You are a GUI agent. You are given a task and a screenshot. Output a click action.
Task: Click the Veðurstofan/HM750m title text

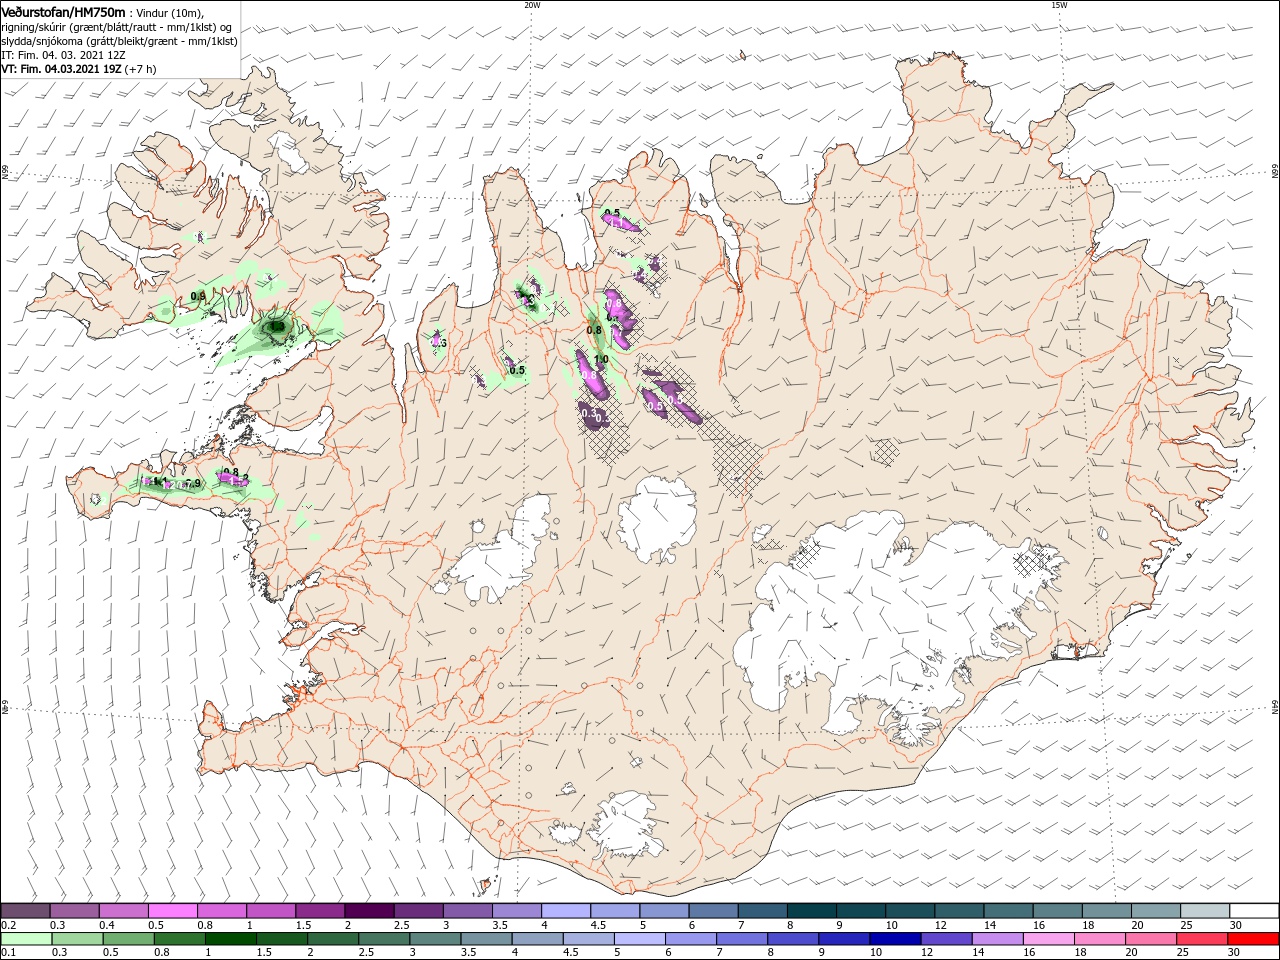click(63, 12)
